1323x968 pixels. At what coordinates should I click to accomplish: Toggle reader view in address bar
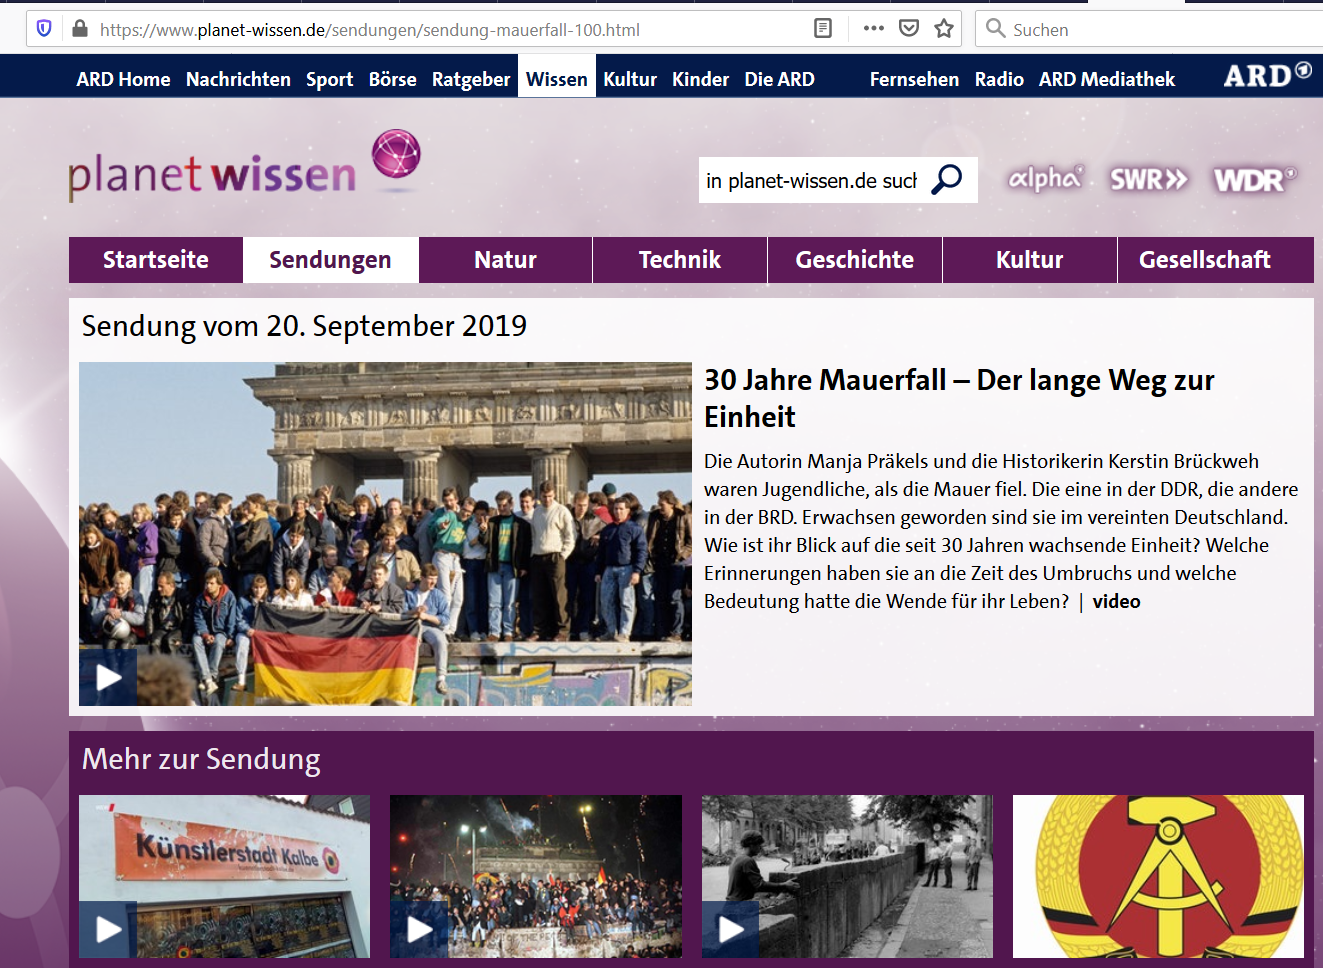[x=823, y=28]
